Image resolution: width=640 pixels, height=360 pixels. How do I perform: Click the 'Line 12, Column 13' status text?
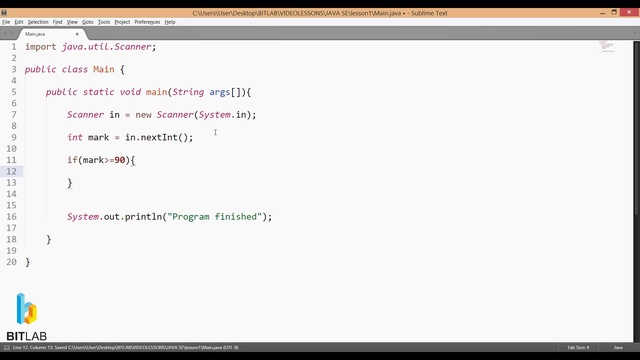[33, 348]
